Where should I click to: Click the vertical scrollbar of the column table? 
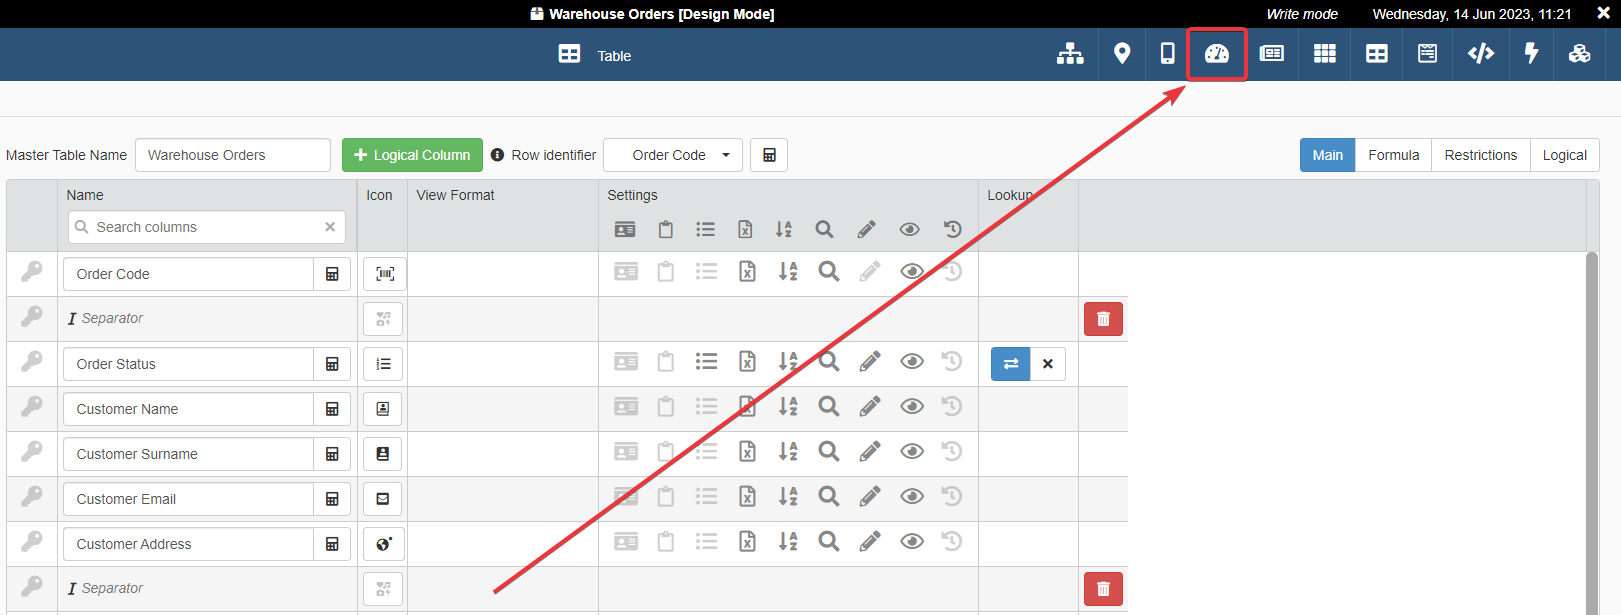tap(1592, 430)
